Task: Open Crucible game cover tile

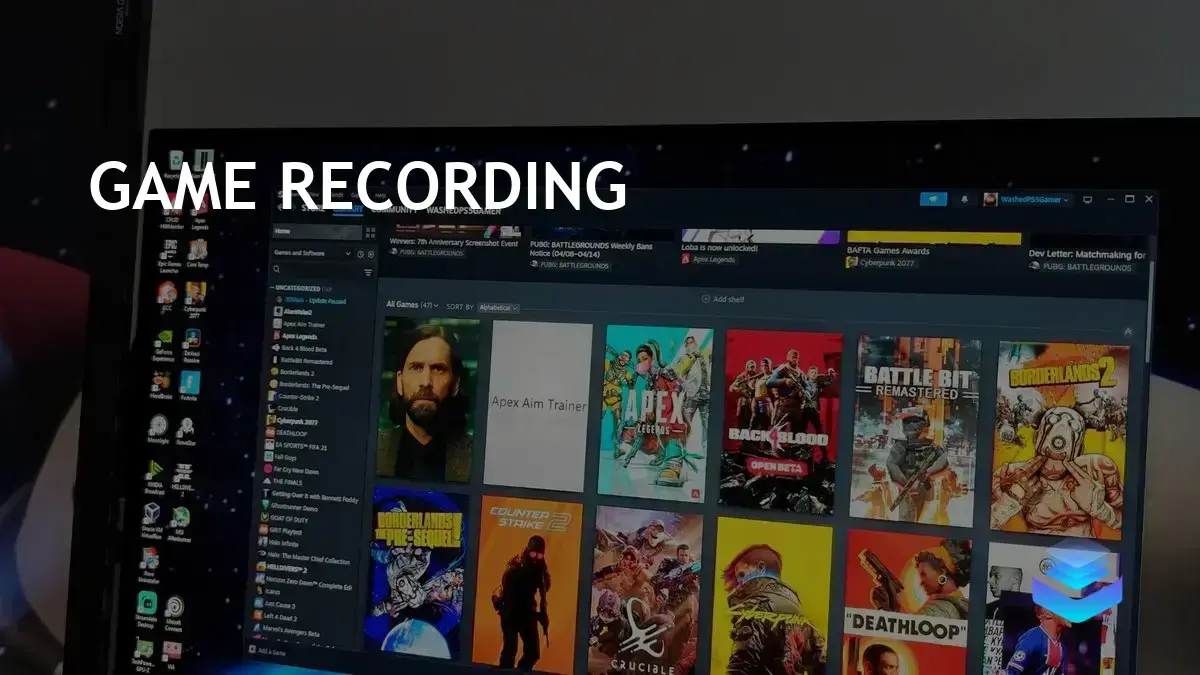Action: click(644, 590)
